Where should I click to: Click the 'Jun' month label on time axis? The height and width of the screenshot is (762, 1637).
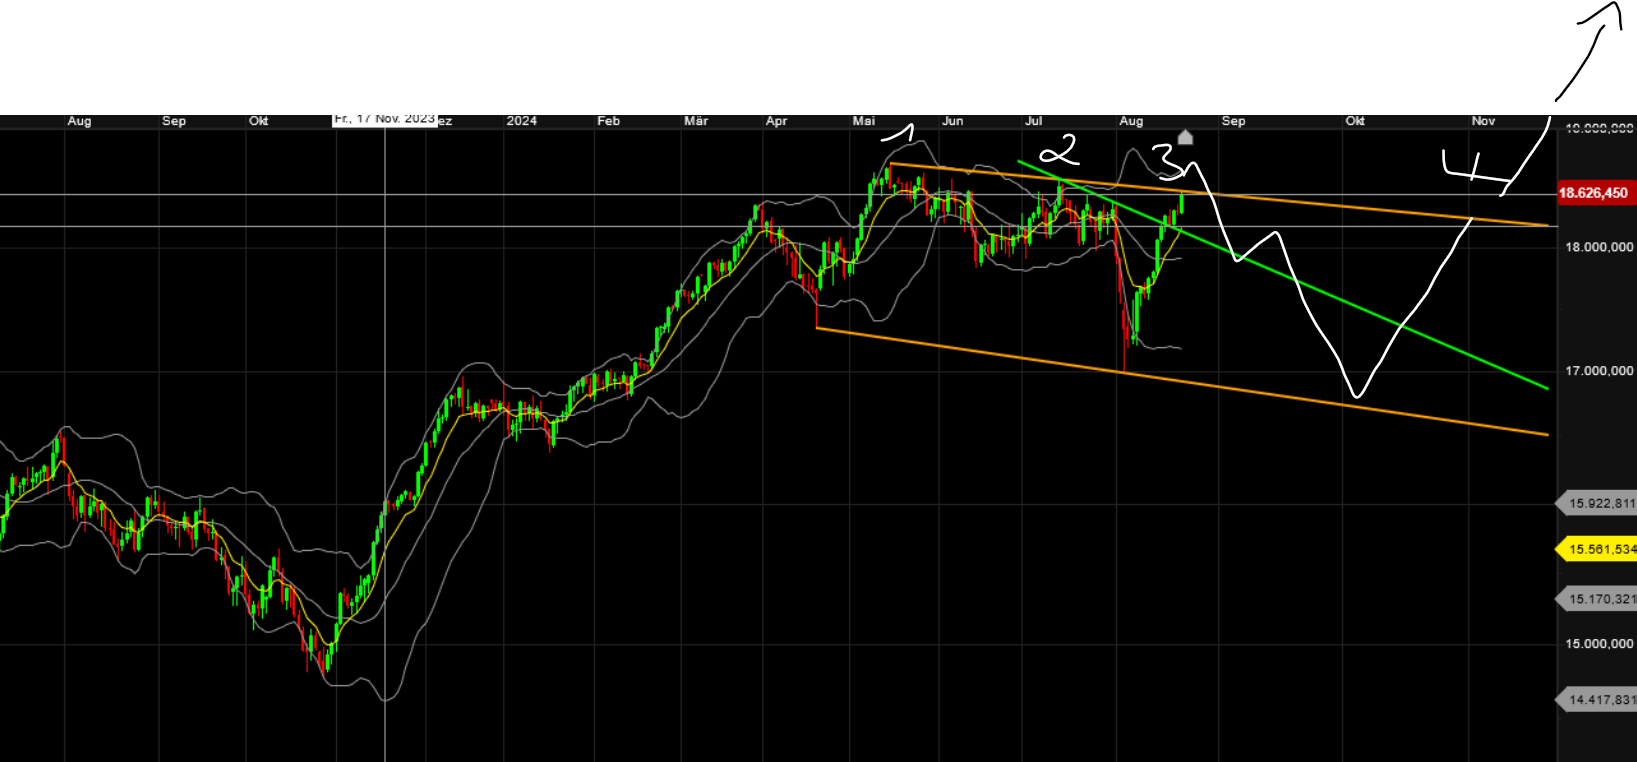pyautogui.click(x=953, y=121)
